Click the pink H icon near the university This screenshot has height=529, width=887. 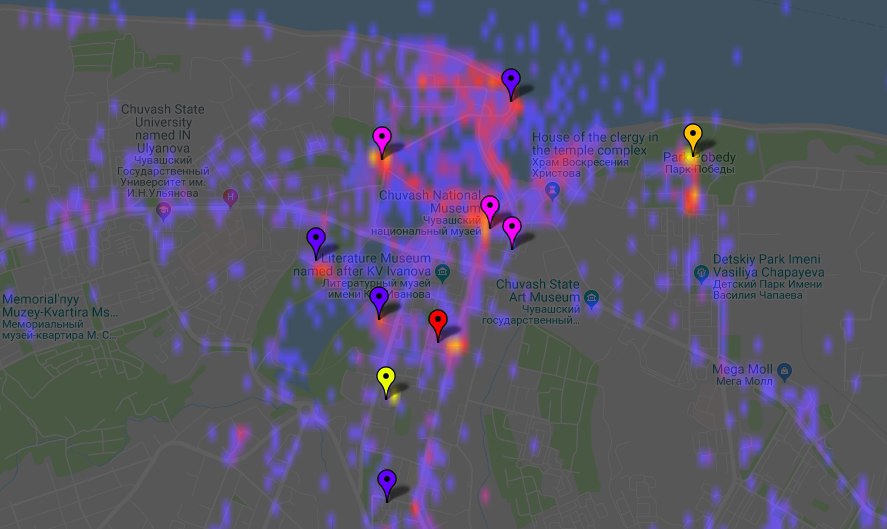(x=232, y=196)
